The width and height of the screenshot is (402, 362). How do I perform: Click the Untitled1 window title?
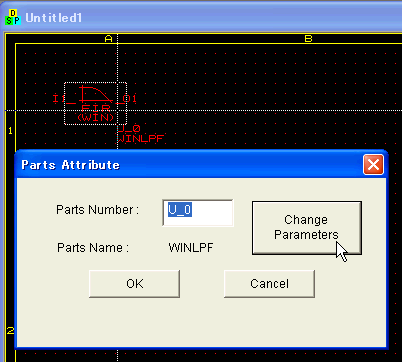(53, 18)
